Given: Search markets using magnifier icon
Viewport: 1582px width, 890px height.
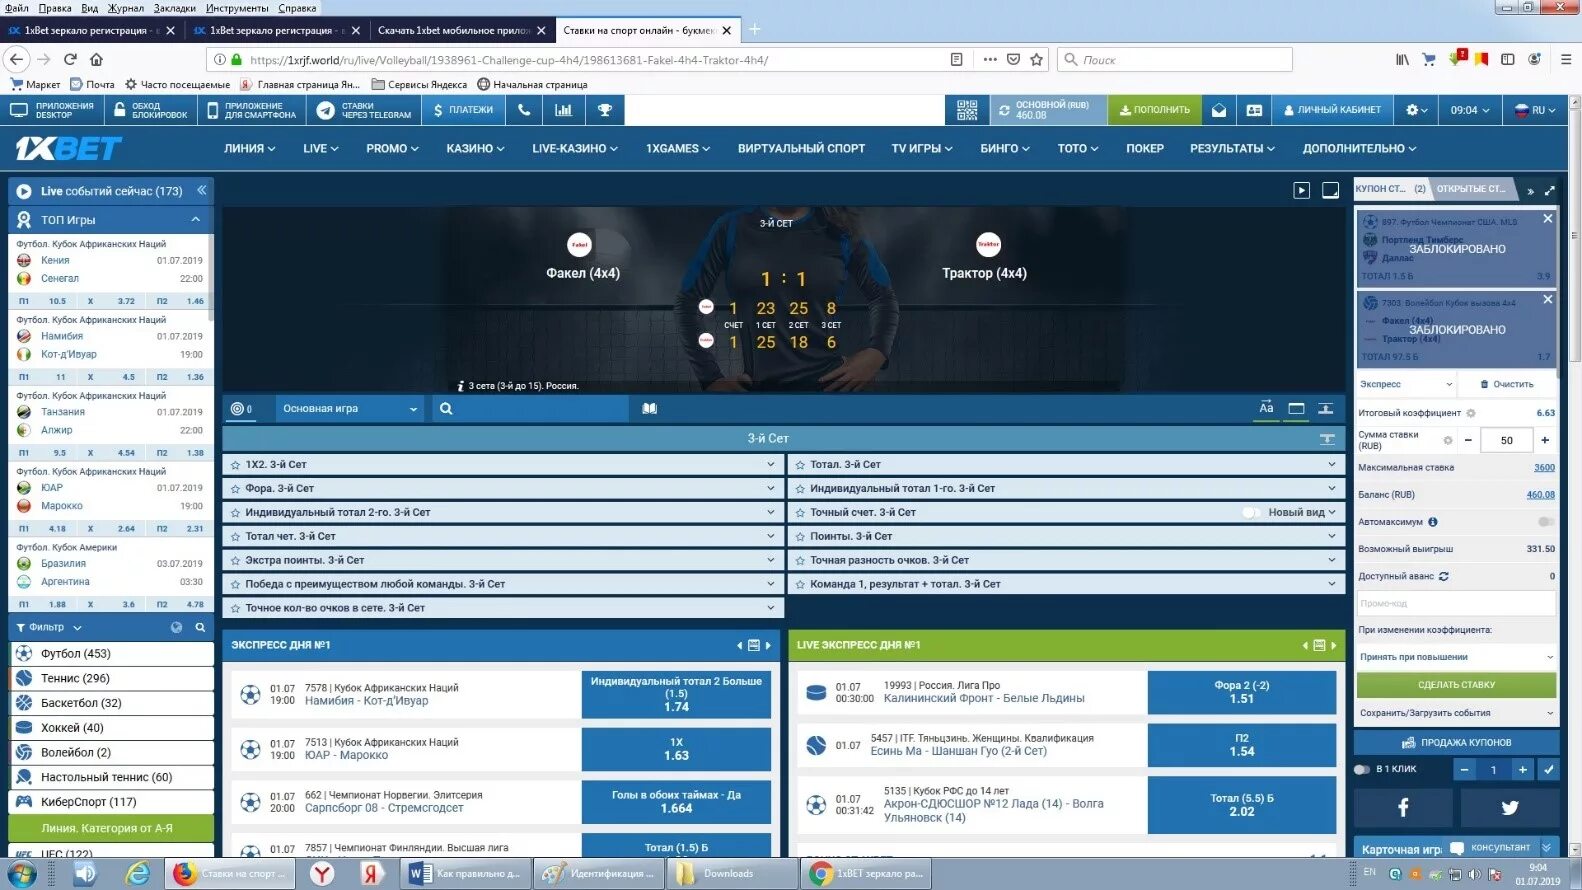Looking at the screenshot, I should coord(446,408).
